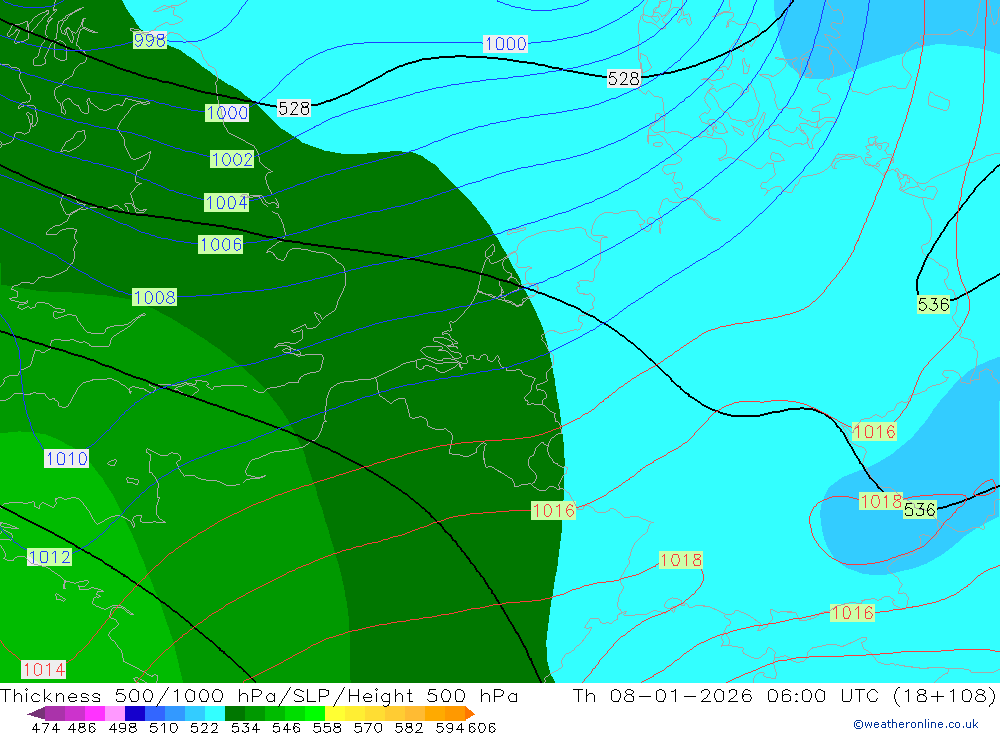Click the 606 legend value
Image resolution: width=1000 pixels, height=733 pixels.
coord(482,727)
